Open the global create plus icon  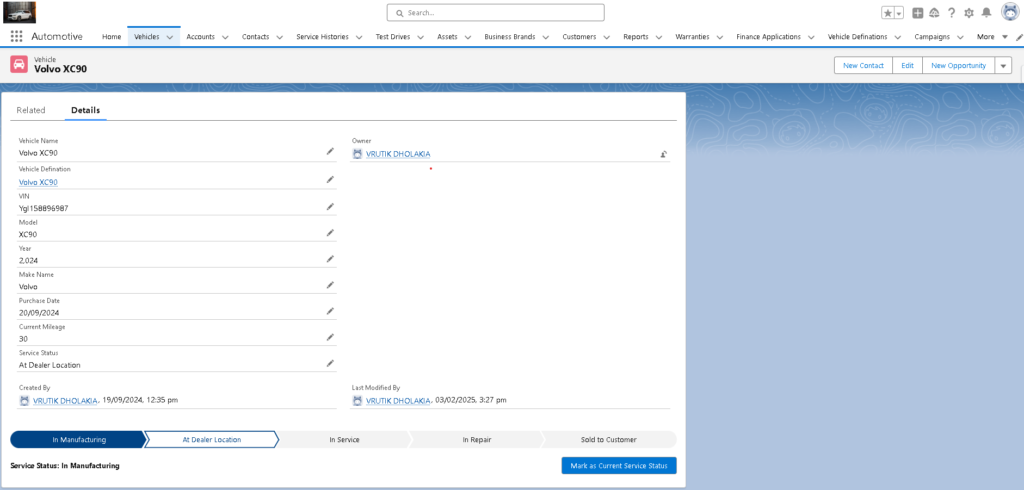pos(918,13)
